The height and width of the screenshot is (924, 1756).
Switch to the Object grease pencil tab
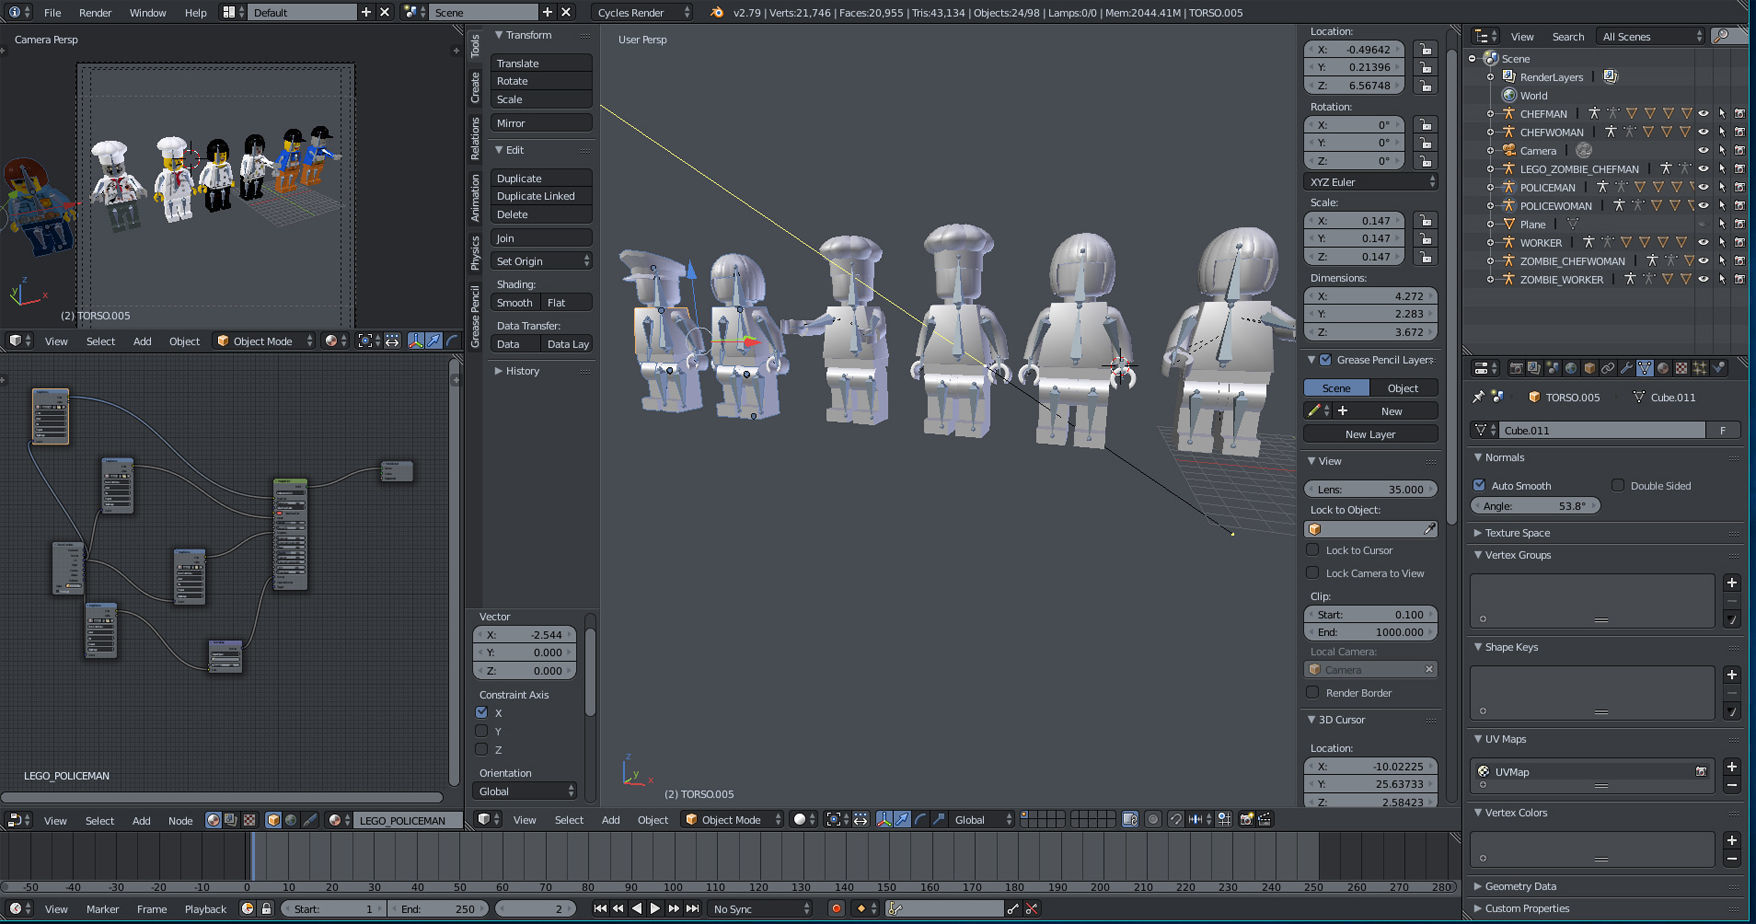point(1402,388)
